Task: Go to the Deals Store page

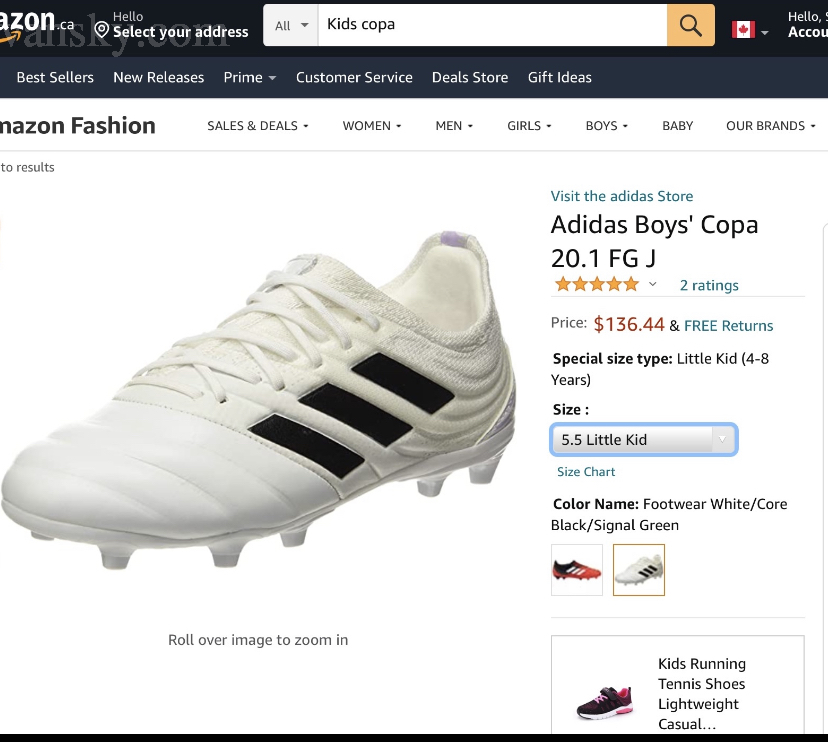Action: coord(470,77)
